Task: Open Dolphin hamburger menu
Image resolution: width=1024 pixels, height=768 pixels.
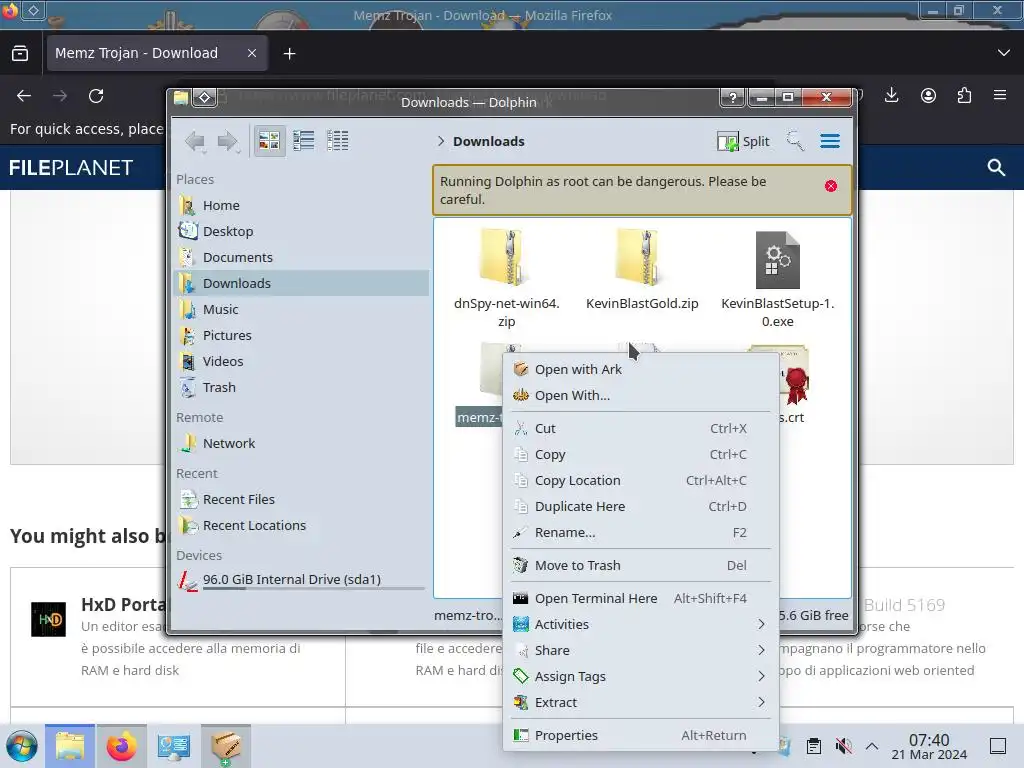Action: (830, 141)
